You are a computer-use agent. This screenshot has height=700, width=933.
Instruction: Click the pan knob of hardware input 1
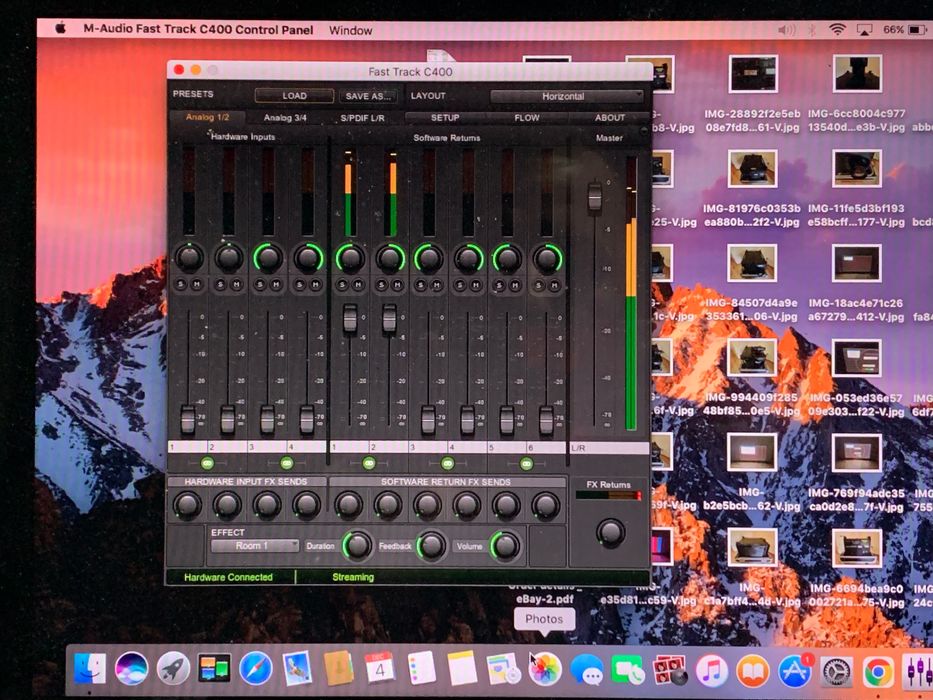[x=189, y=258]
